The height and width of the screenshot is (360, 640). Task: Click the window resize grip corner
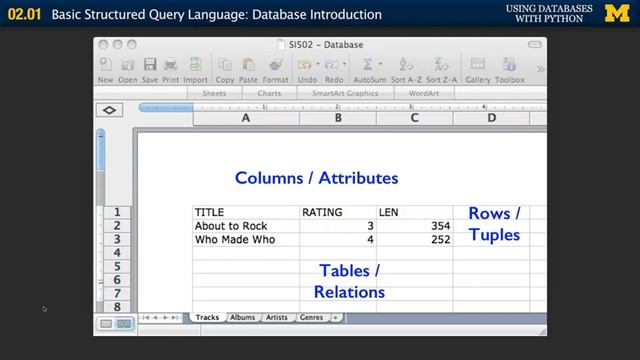point(542,332)
